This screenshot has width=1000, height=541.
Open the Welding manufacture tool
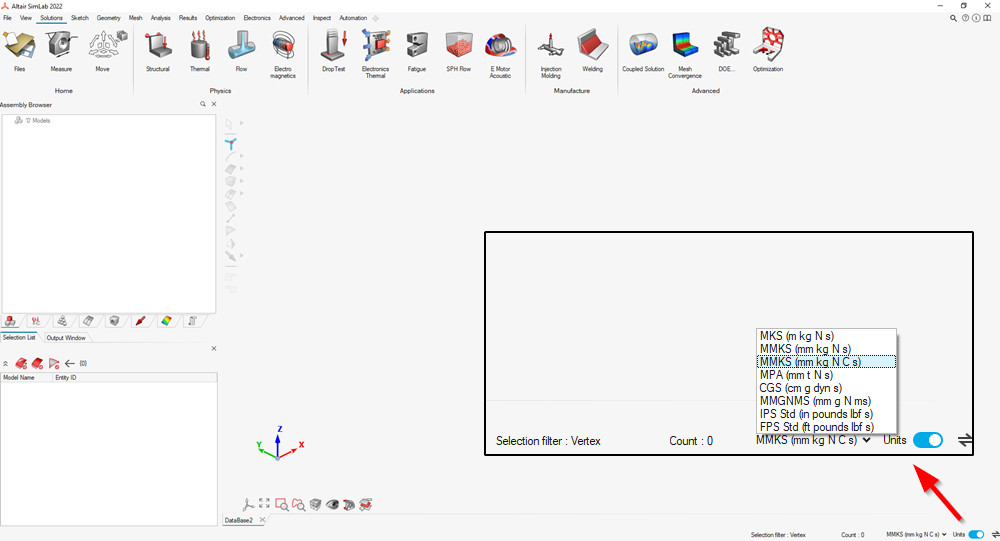click(x=593, y=50)
